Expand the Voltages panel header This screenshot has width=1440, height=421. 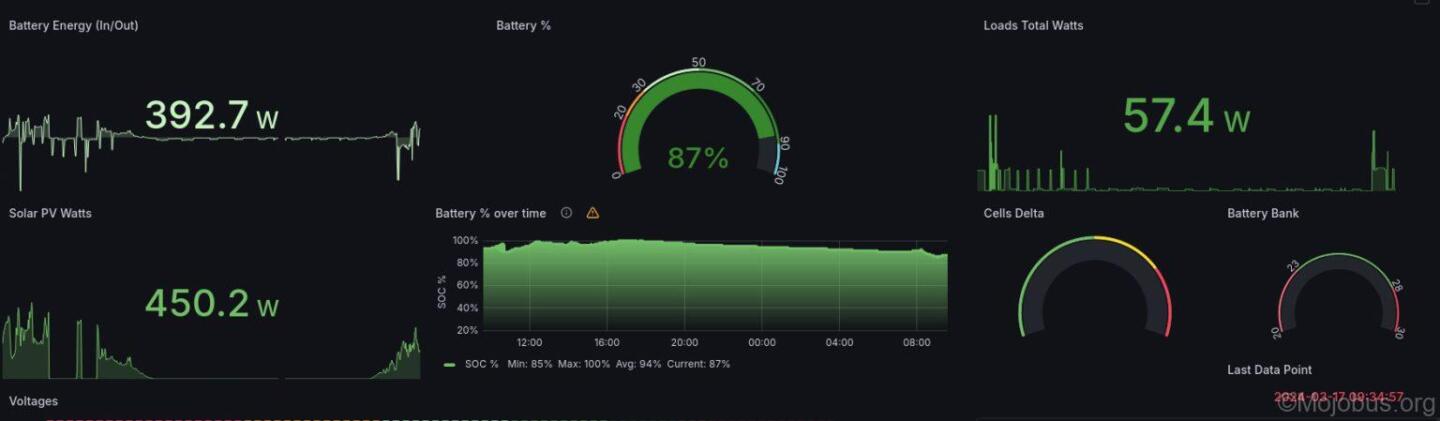coord(33,401)
